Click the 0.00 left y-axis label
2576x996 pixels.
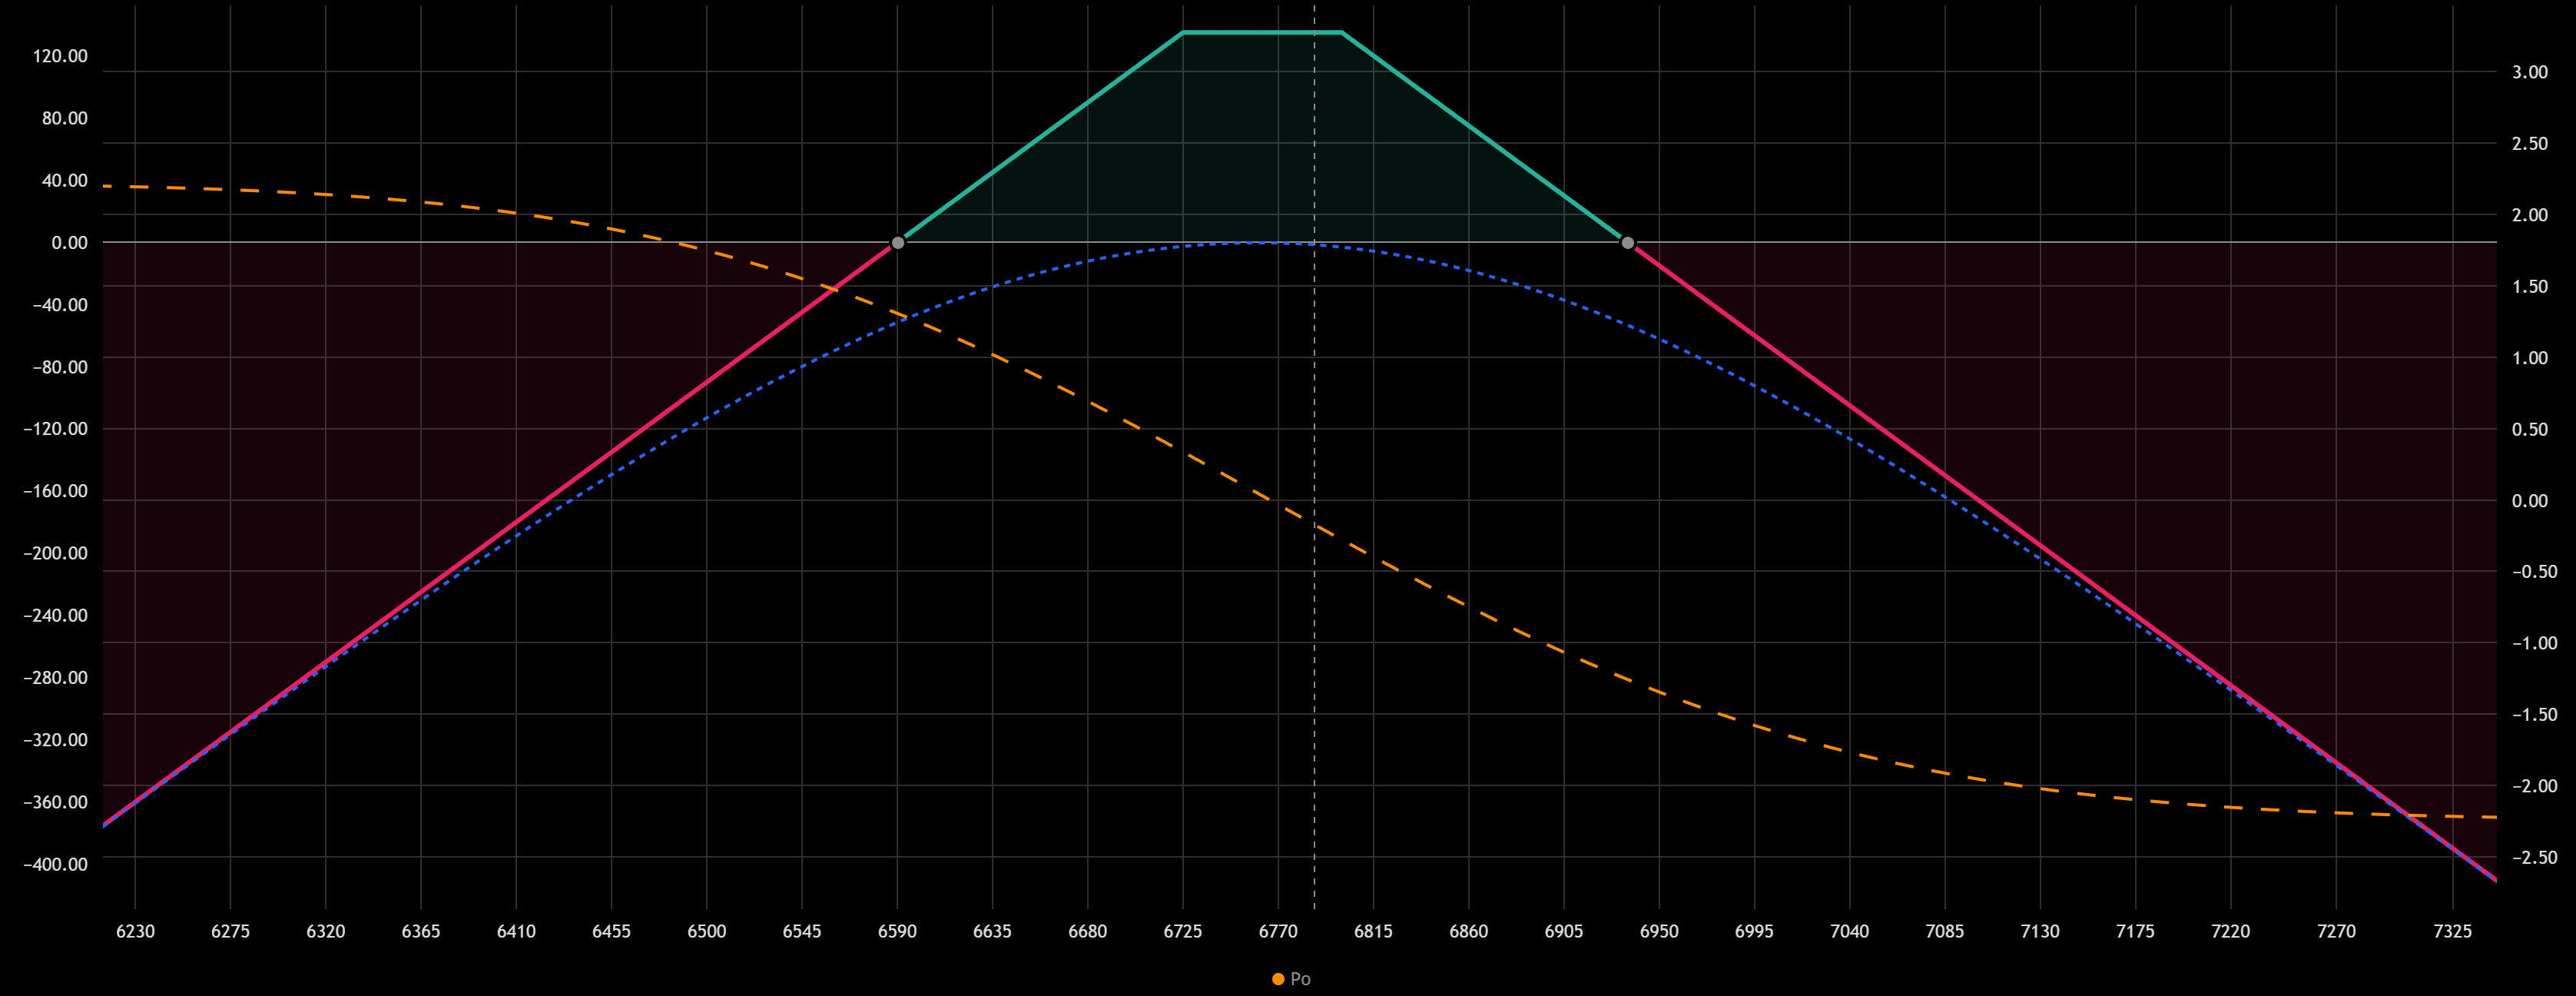tap(69, 243)
